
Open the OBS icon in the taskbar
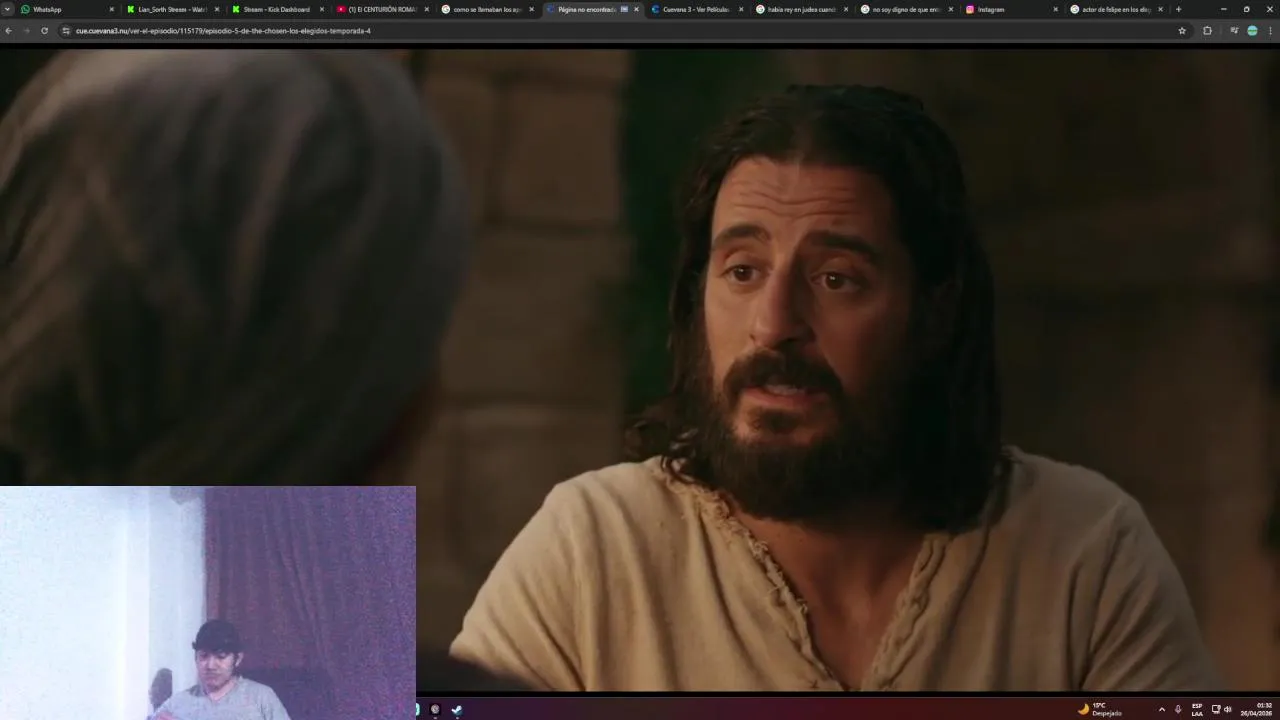[x=435, y=709]
